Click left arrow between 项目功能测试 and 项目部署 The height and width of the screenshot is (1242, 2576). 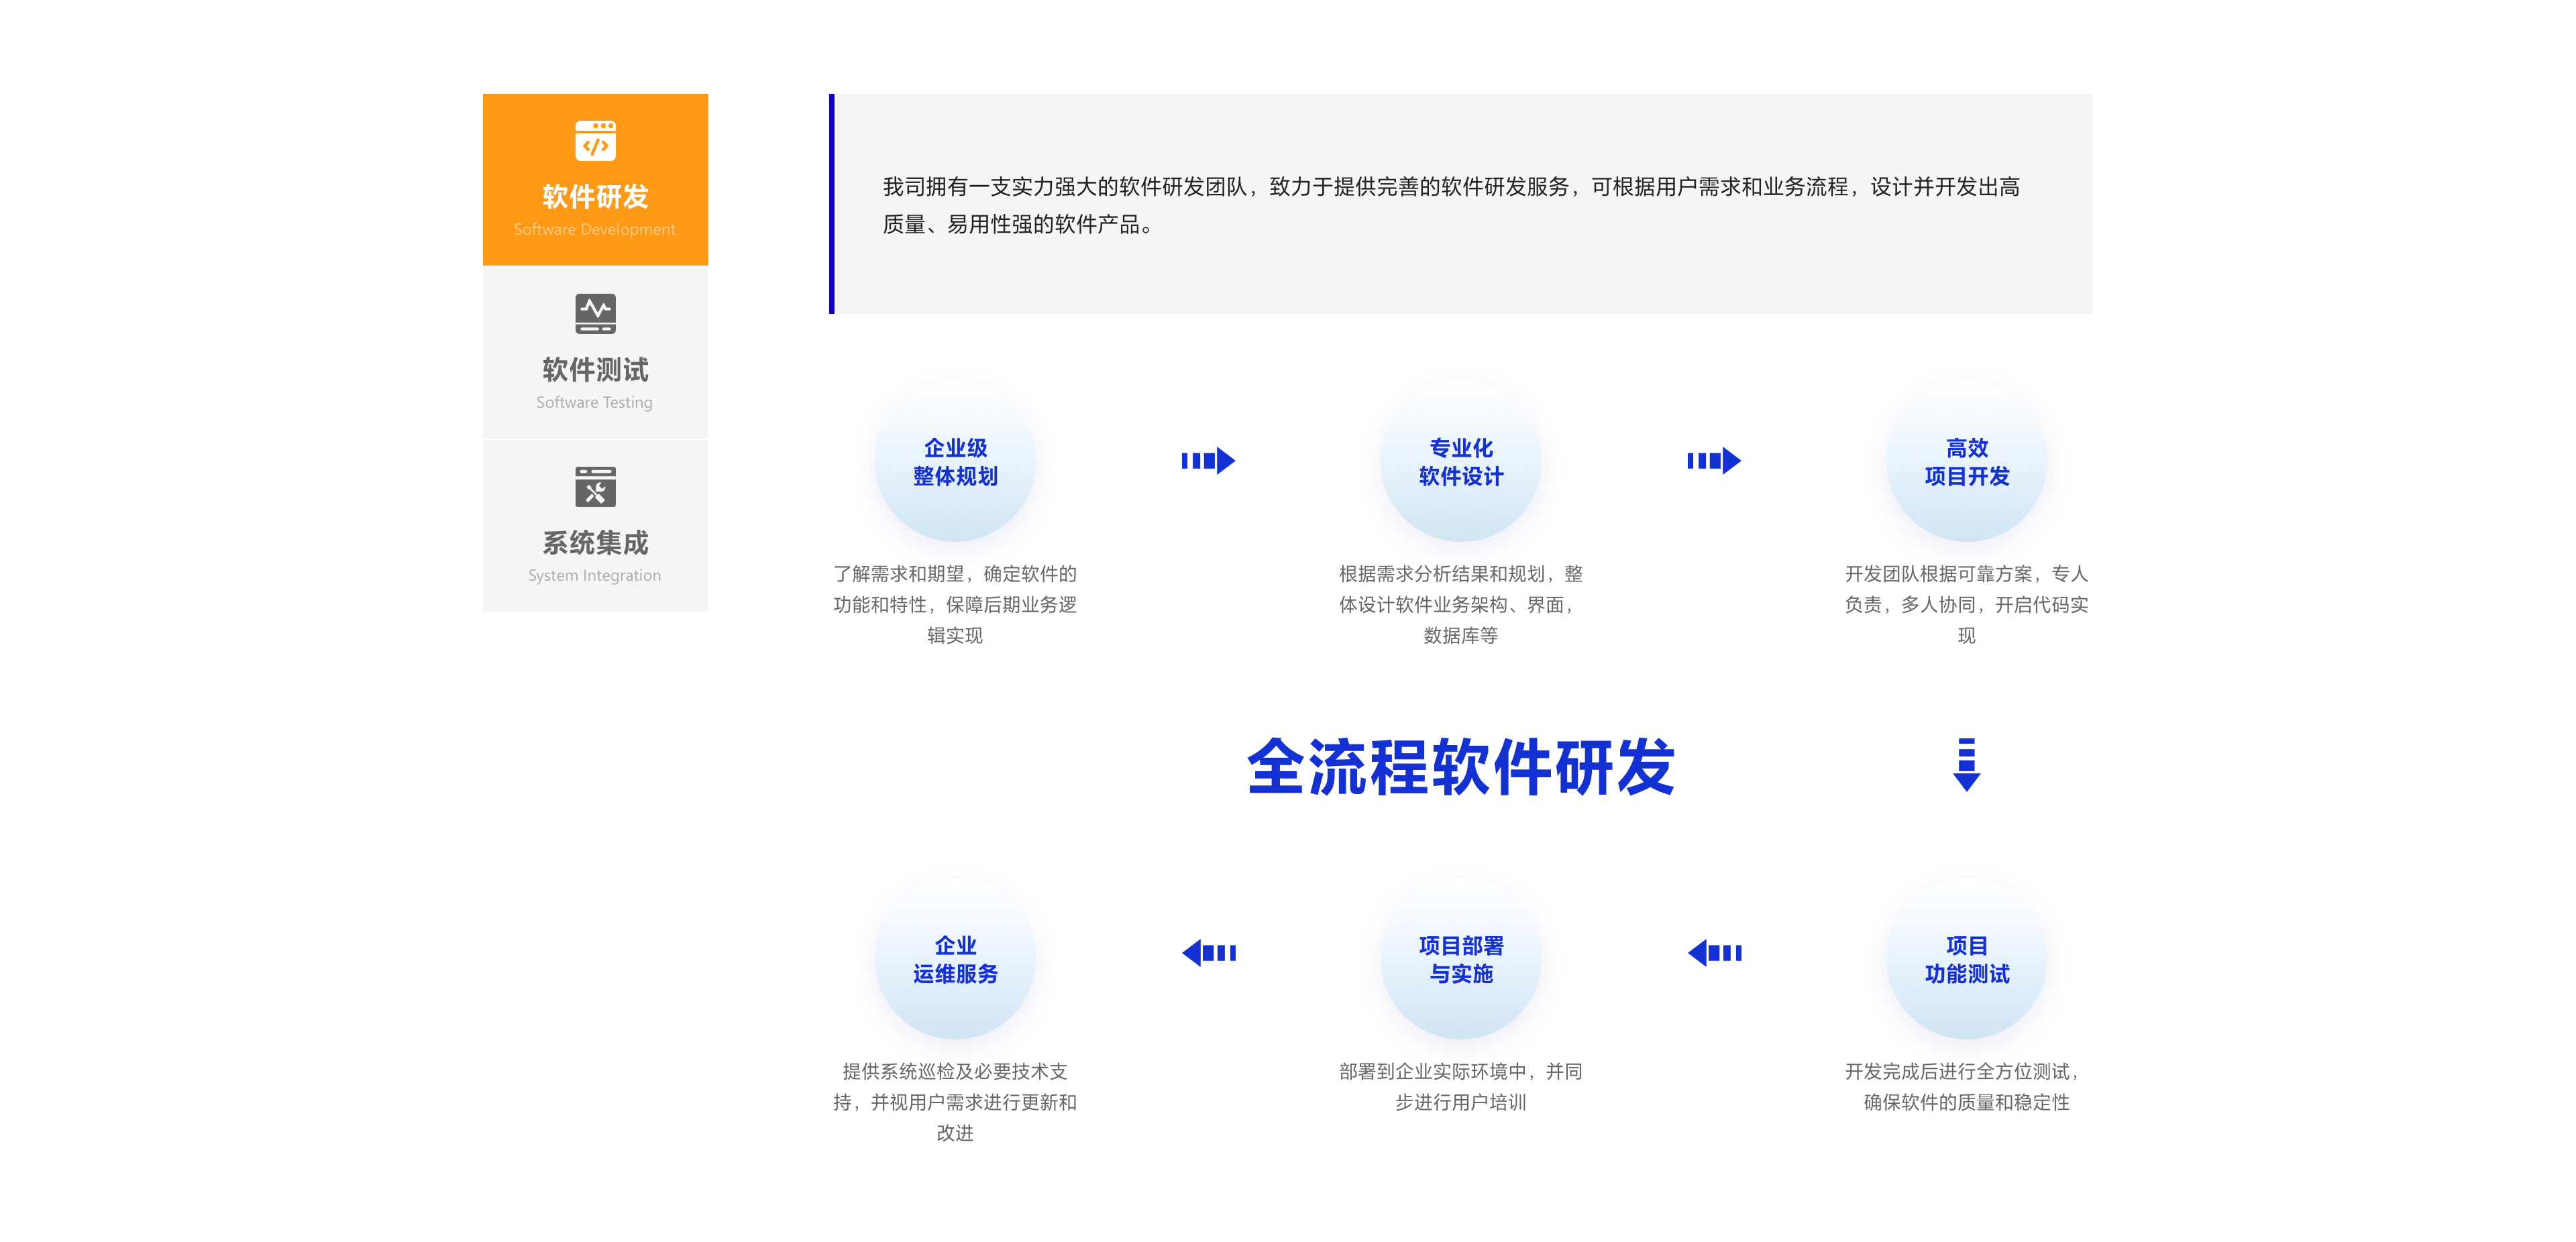click(x=1714, y=953)
